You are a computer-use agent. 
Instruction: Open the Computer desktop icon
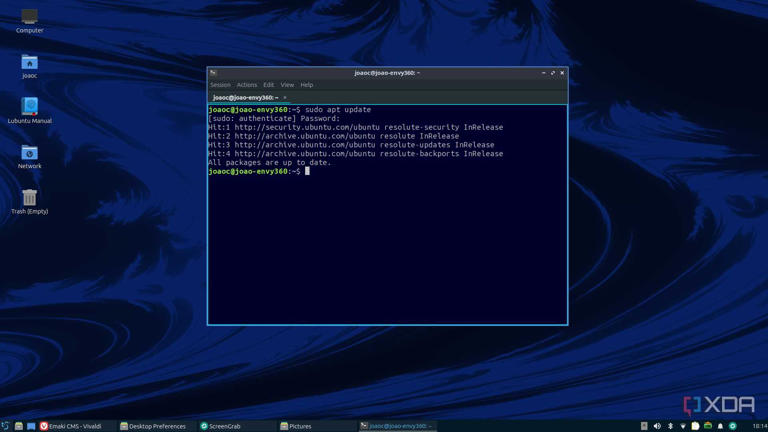(x=29, y=21)
